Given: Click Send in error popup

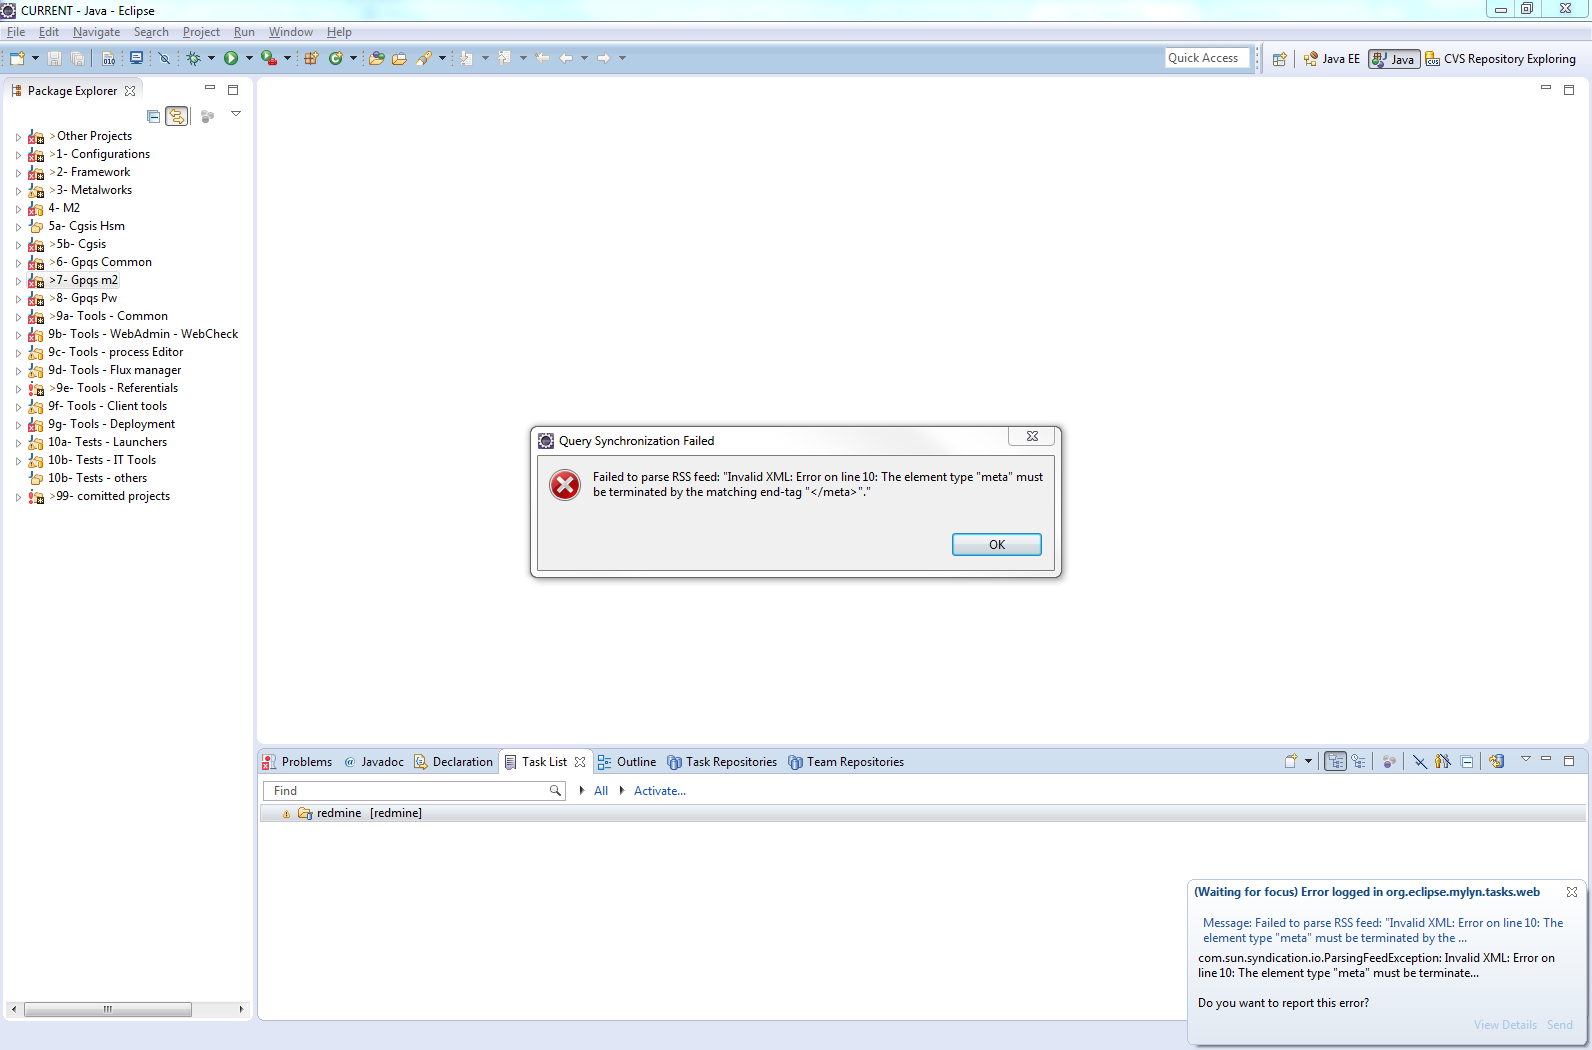Looking at the screenshot, I should (1560, 1025).
